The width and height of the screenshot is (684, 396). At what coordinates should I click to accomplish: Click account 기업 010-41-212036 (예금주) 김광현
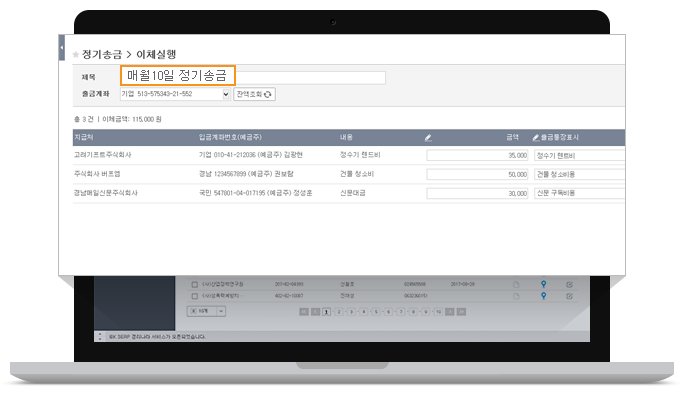[251, 155]
